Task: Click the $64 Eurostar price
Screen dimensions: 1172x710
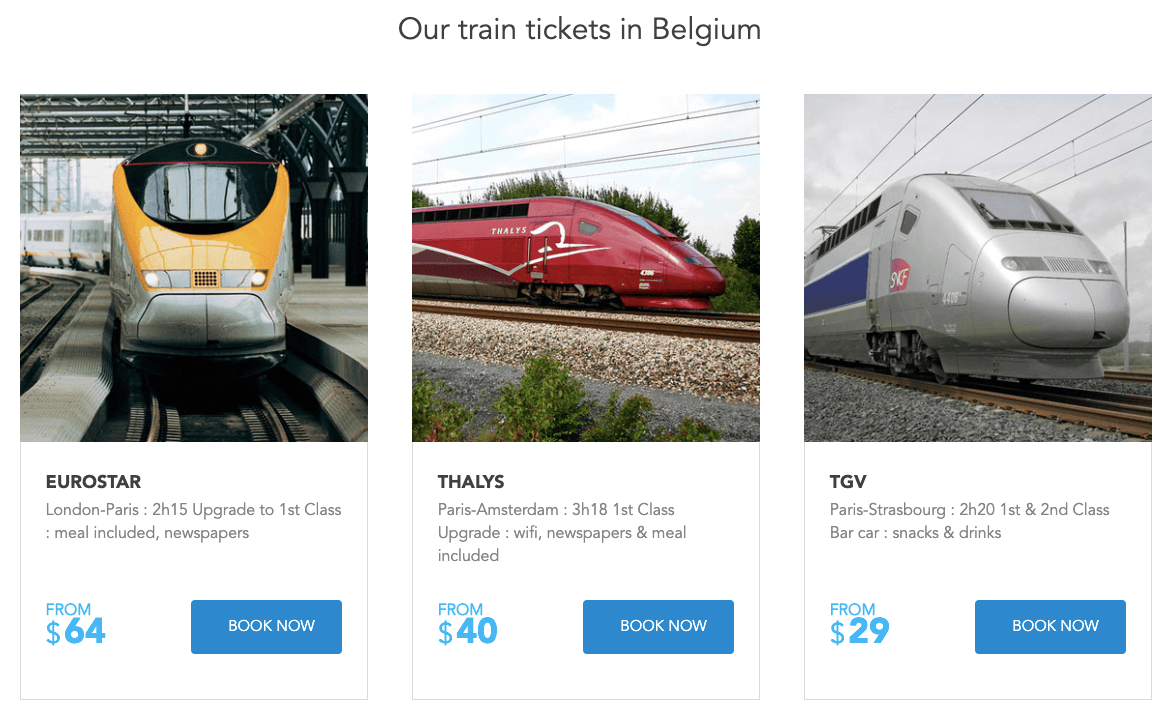Action: point(76,632)
